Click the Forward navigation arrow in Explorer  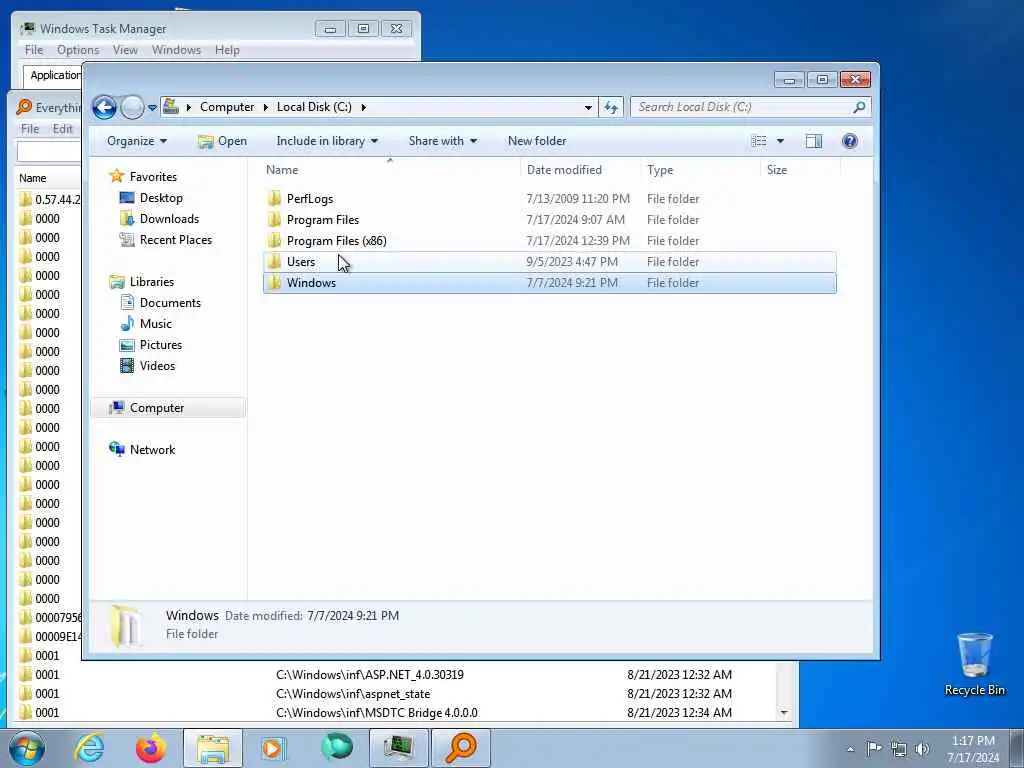click(x=133, y=107)
